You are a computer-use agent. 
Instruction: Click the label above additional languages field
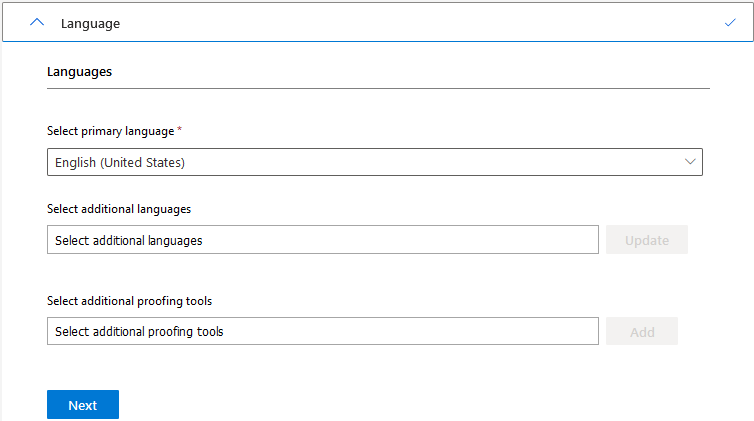click(x=119, y=209)
